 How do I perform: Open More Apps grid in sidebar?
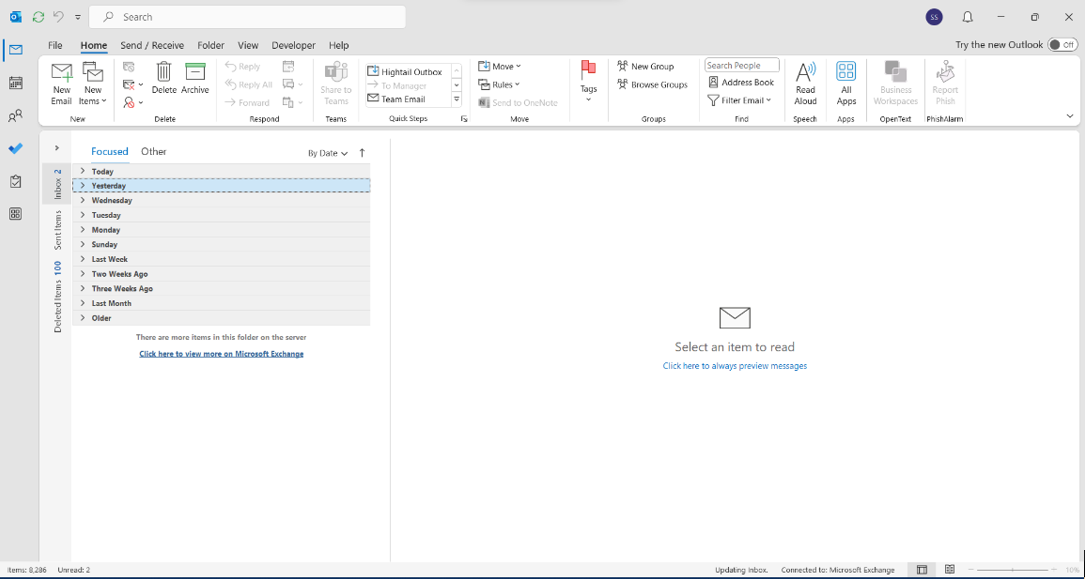(x=15, y=214)
